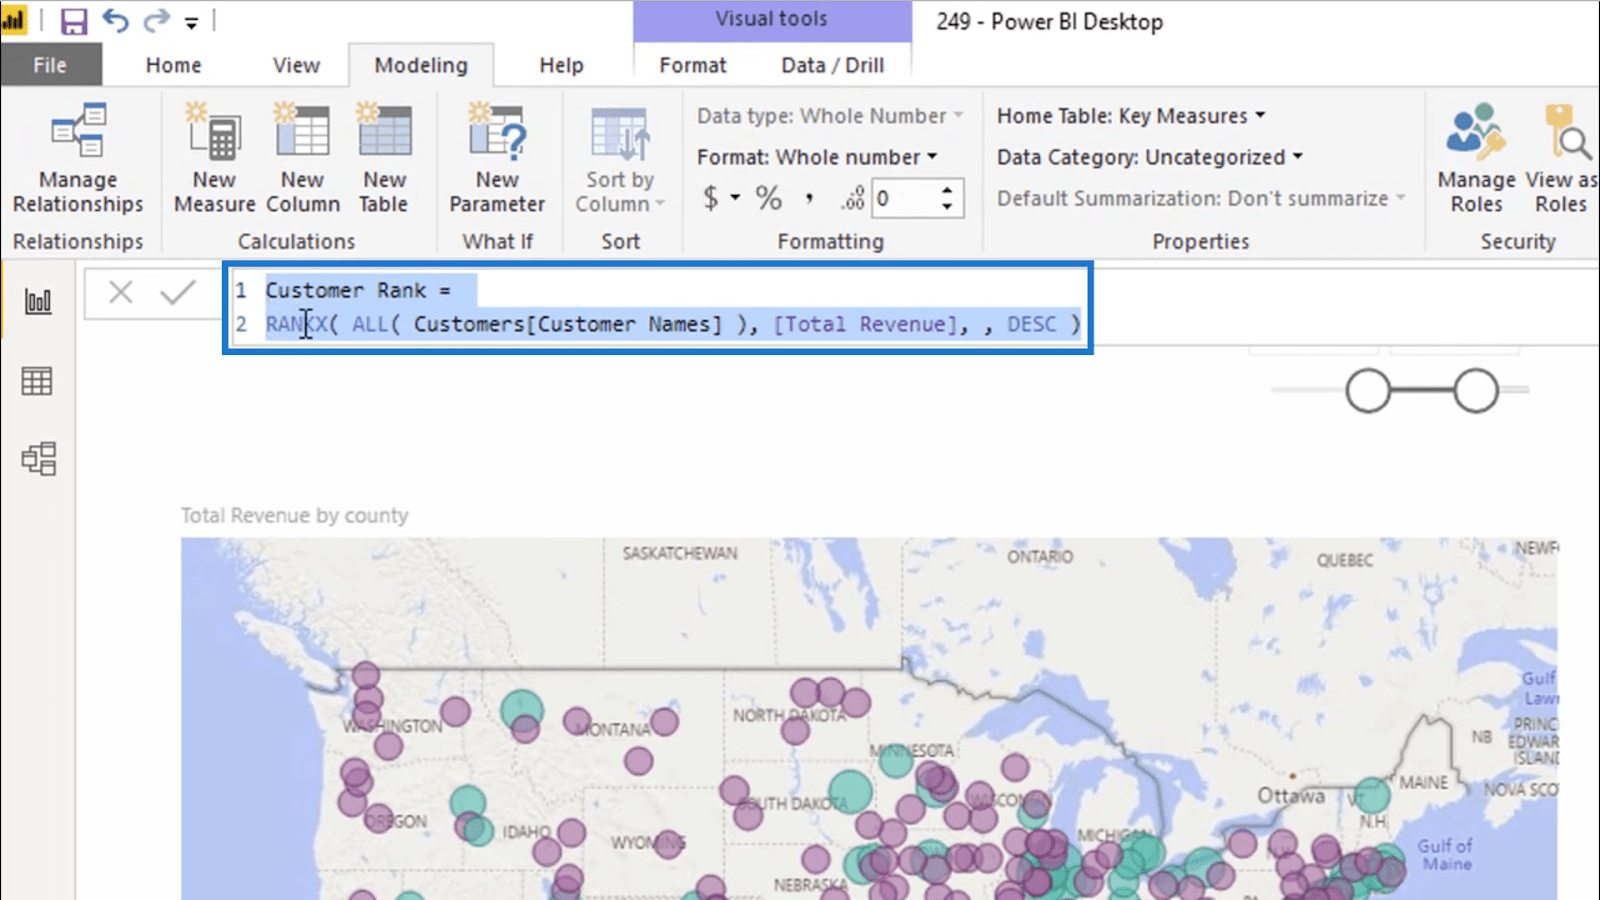Open the File menu
The height and width of the screenshot is (900, 1600).
pos(50,65)
